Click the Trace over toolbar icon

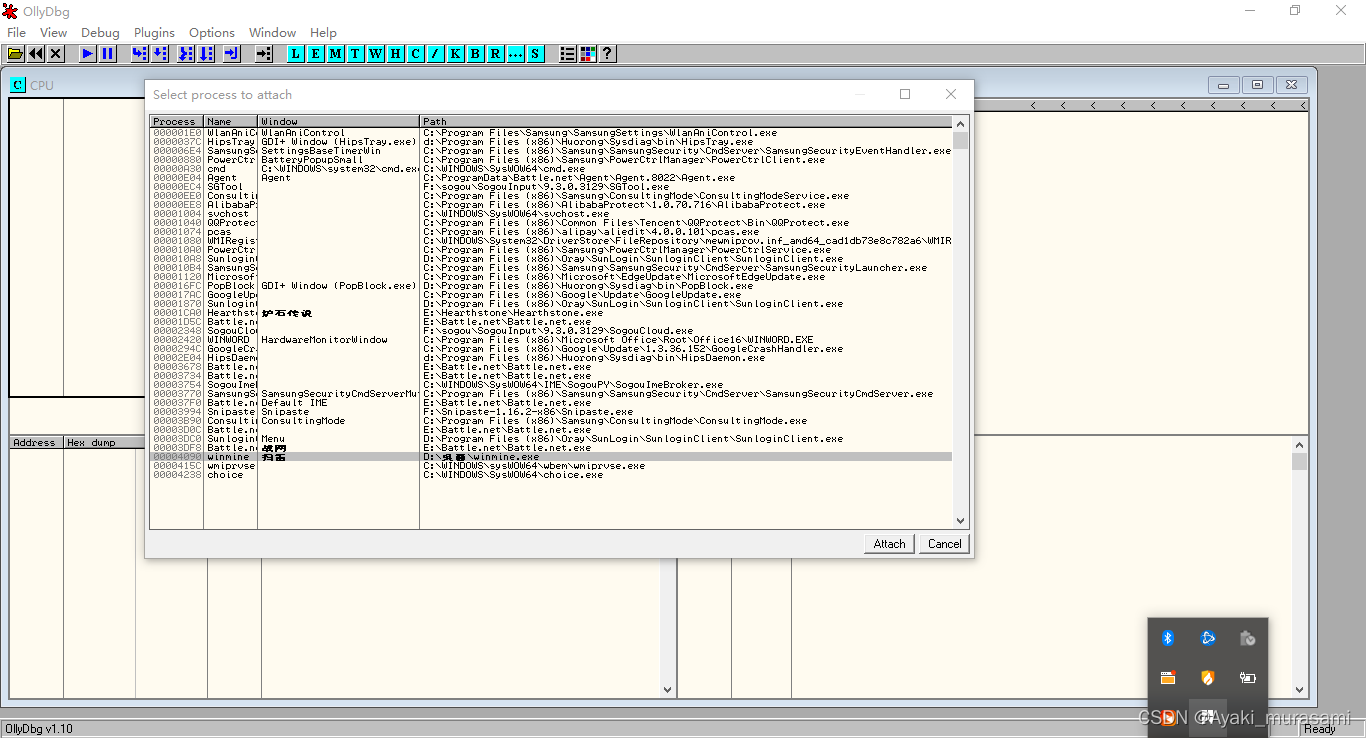(x=206, y=54)
